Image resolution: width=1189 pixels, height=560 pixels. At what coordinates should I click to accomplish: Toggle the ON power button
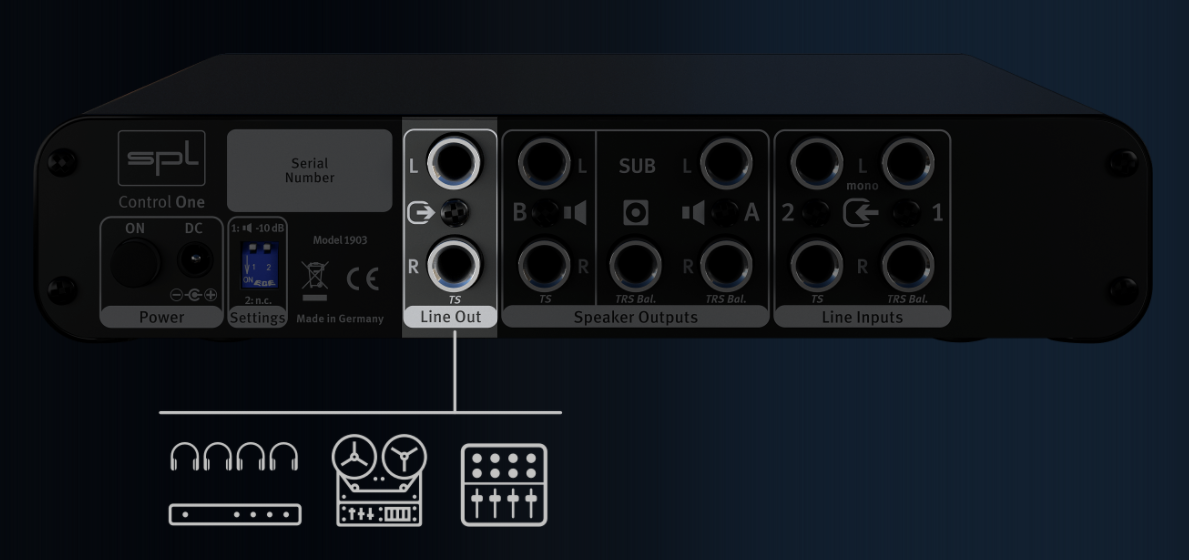136,262
